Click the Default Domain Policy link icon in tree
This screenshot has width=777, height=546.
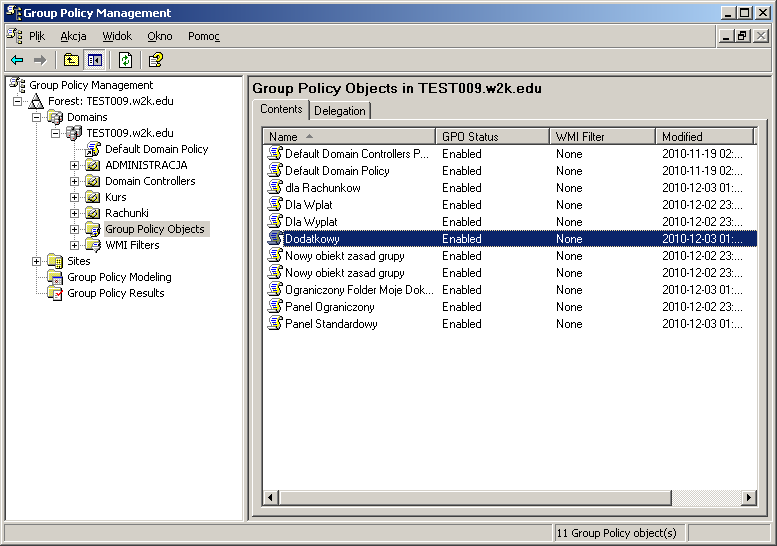93,149
